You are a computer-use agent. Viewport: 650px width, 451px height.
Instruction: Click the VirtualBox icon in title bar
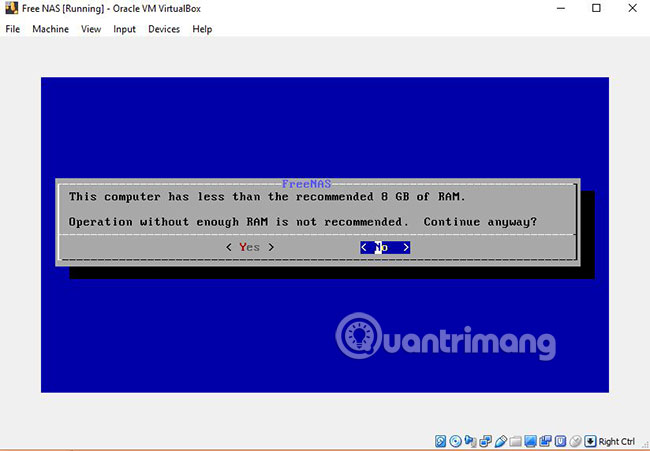(x=12, y=8)
